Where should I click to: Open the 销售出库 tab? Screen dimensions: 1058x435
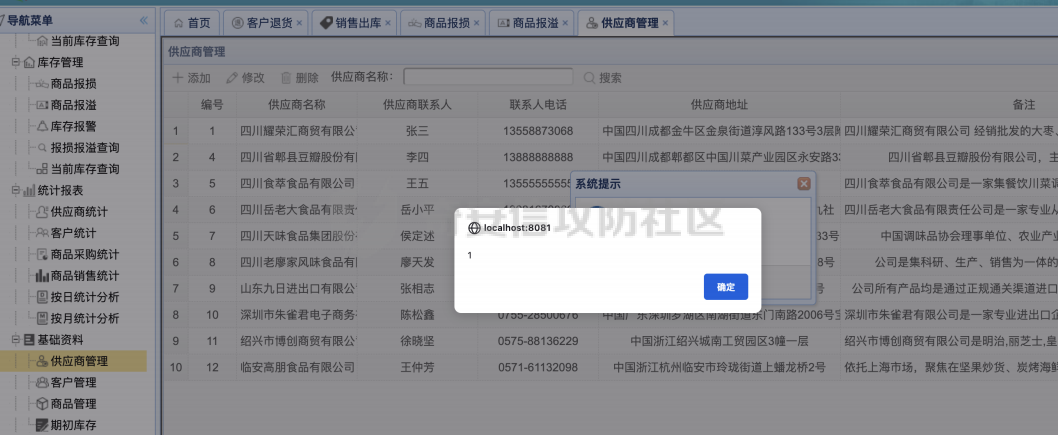(x=352, y=23)
